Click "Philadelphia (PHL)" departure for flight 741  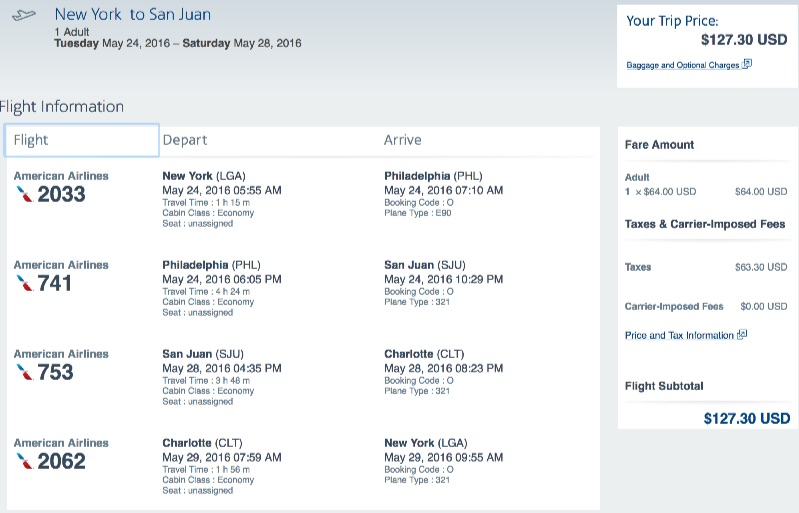click(211, 265)
